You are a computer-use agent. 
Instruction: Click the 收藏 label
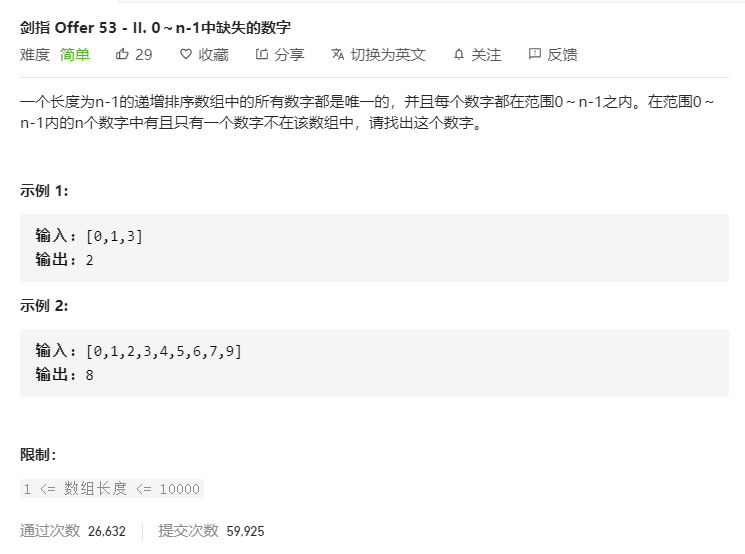click(213, 55)
